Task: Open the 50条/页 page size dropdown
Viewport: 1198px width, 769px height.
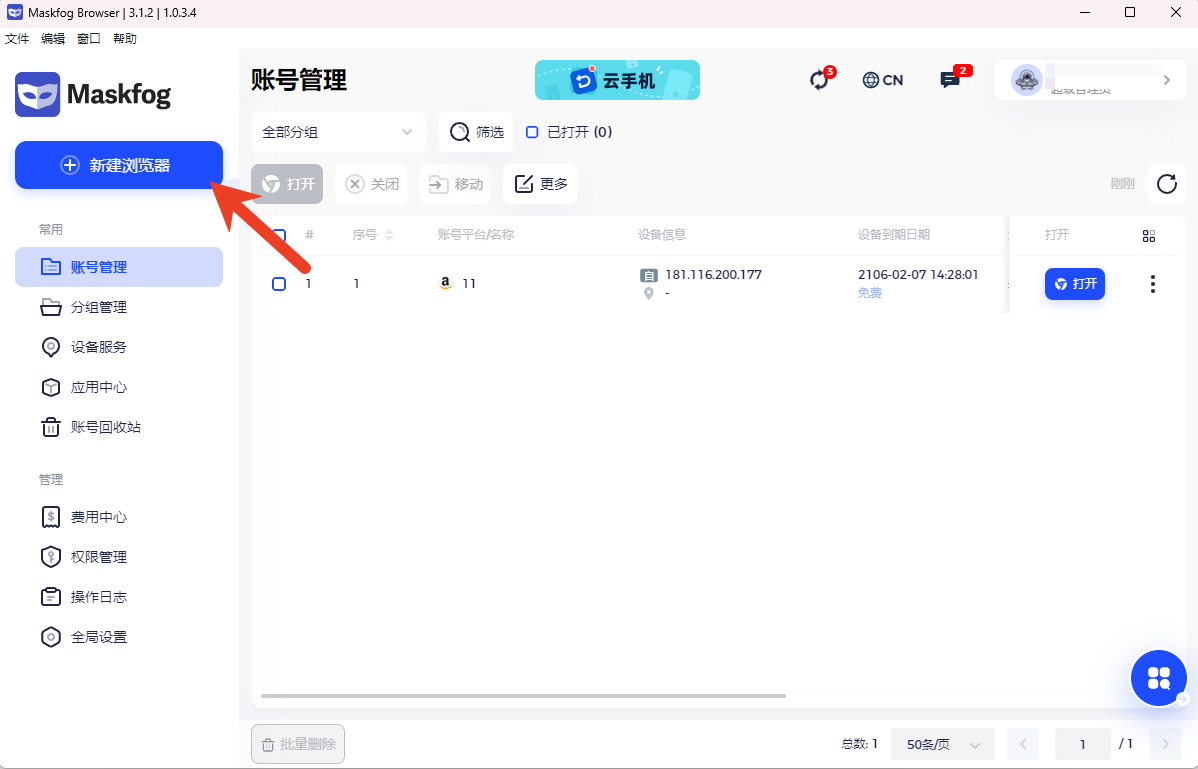Action: click(x=942, y=744)
